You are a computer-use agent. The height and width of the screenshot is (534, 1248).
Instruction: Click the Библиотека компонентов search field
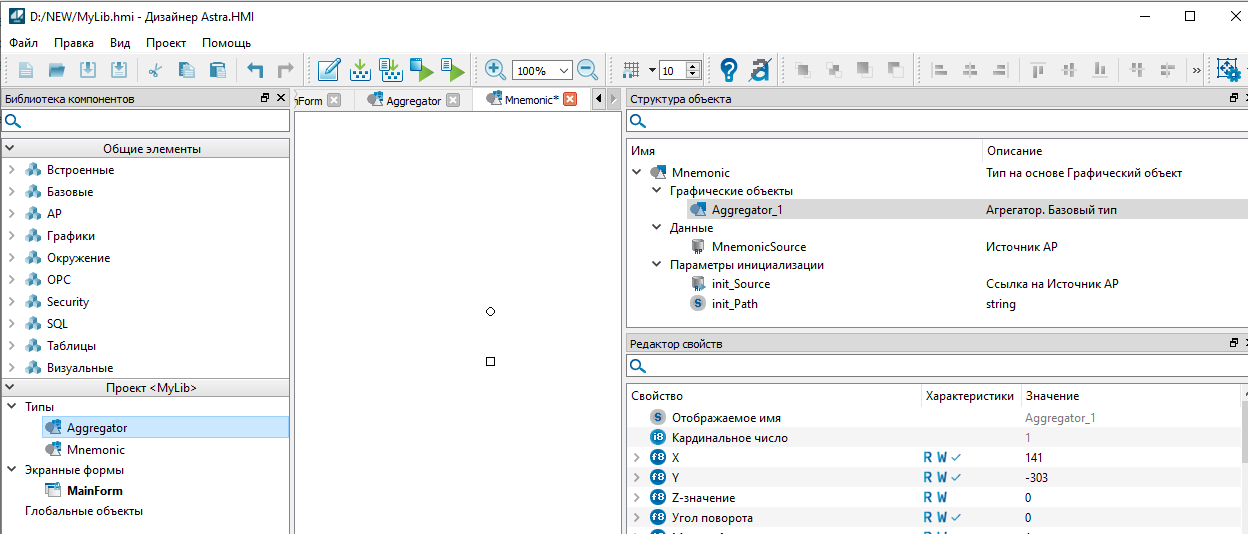click(150, 121)
